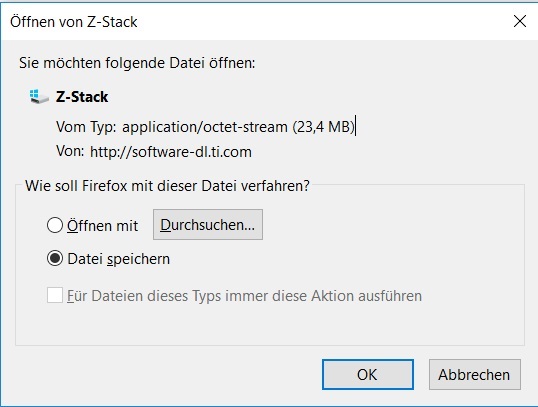The width and height of the screenshot is (538, 407).
Task: Close the Öffnen von Z-Stack dialog
Action: (x=520, y=21)
